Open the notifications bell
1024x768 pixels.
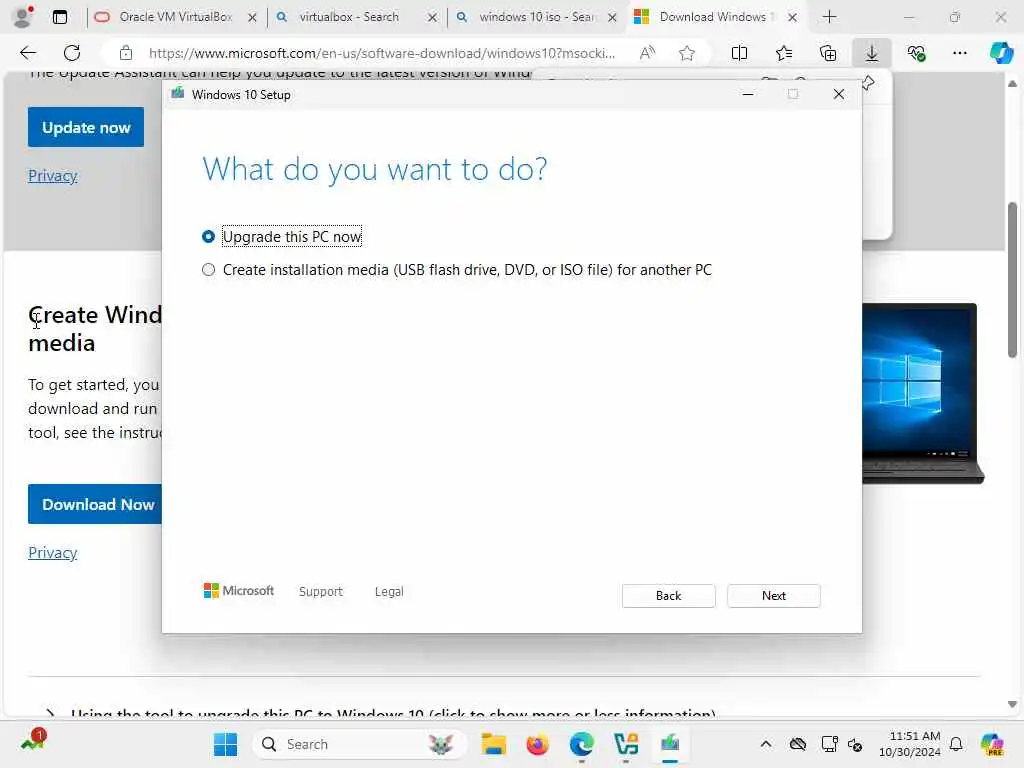[x=956, y=744]
